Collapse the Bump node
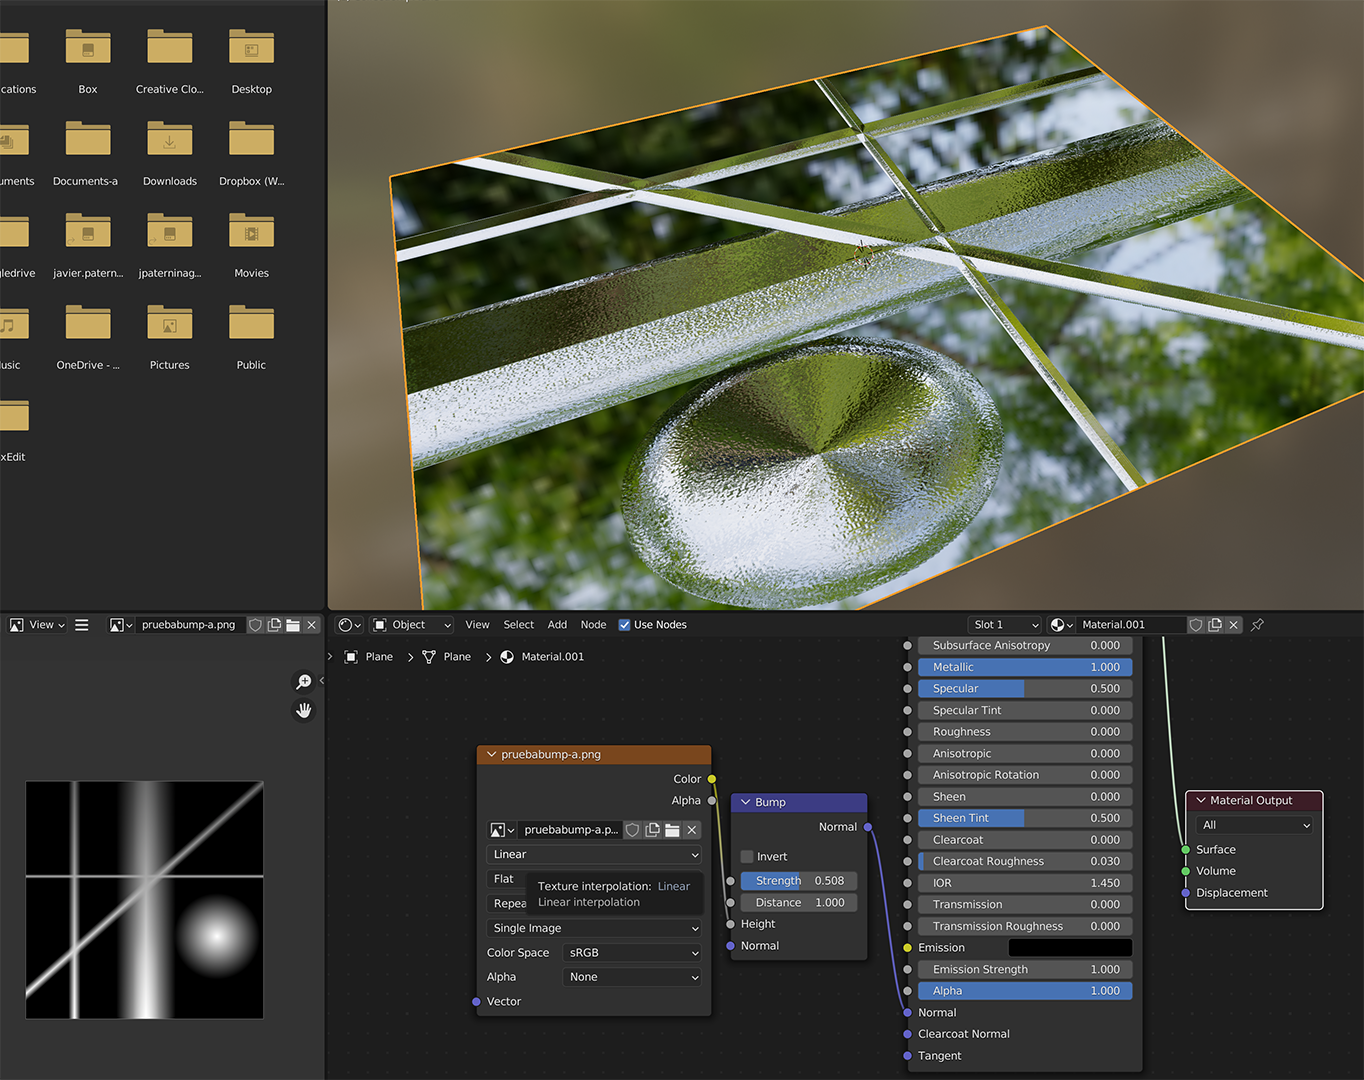The height and width of the screenshot is (1080, 1364). point(745,802)
